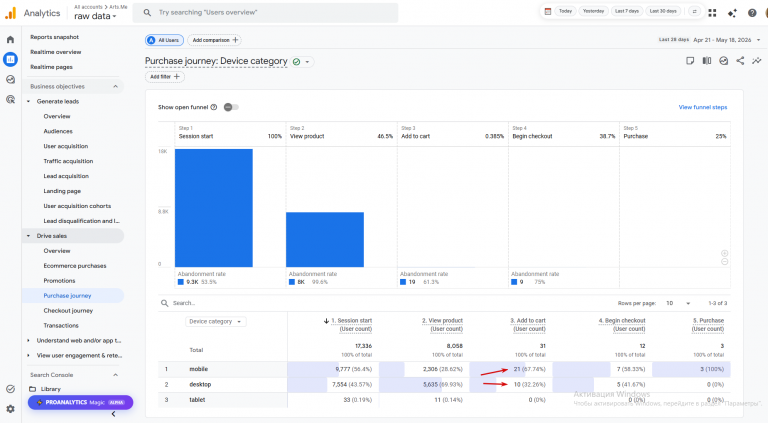This screenshot has height=423, width=768.
Task: Open the Transactions report
Action: pos(61,326)
